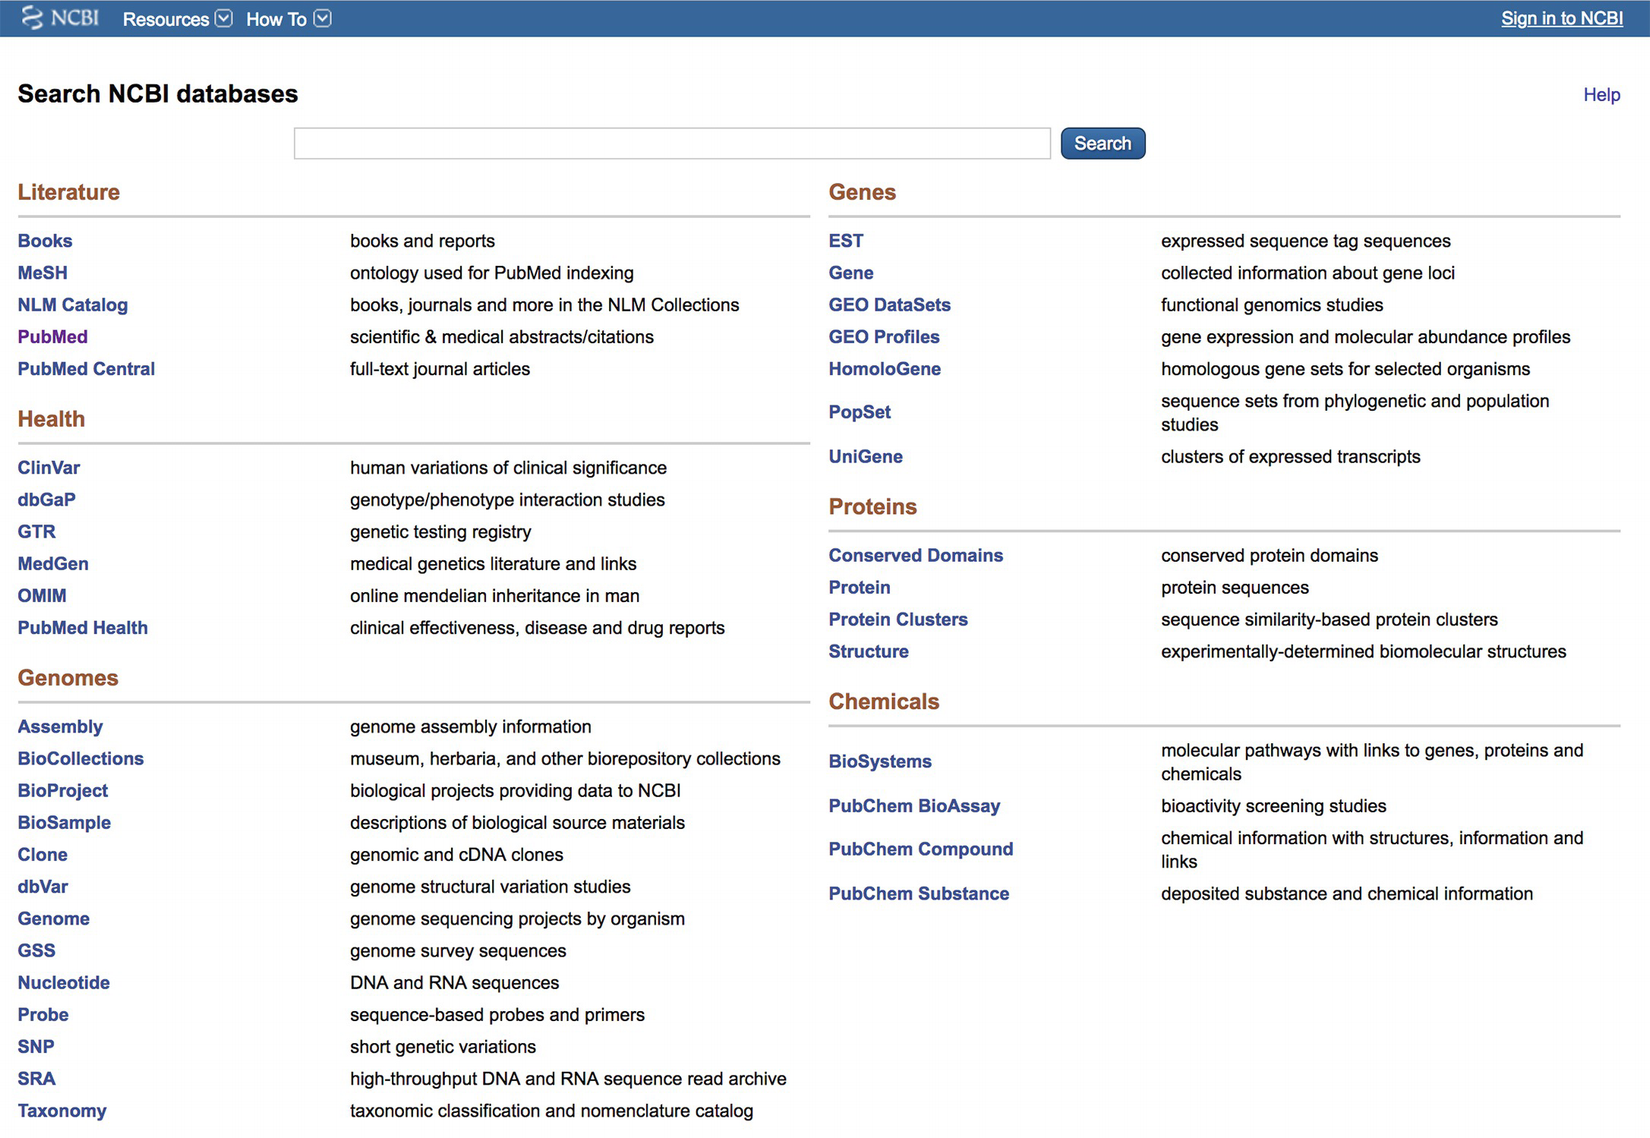Click Sign in to NCBI link
Screen dimensions: 1650x1138
(x=1561, y=19)
